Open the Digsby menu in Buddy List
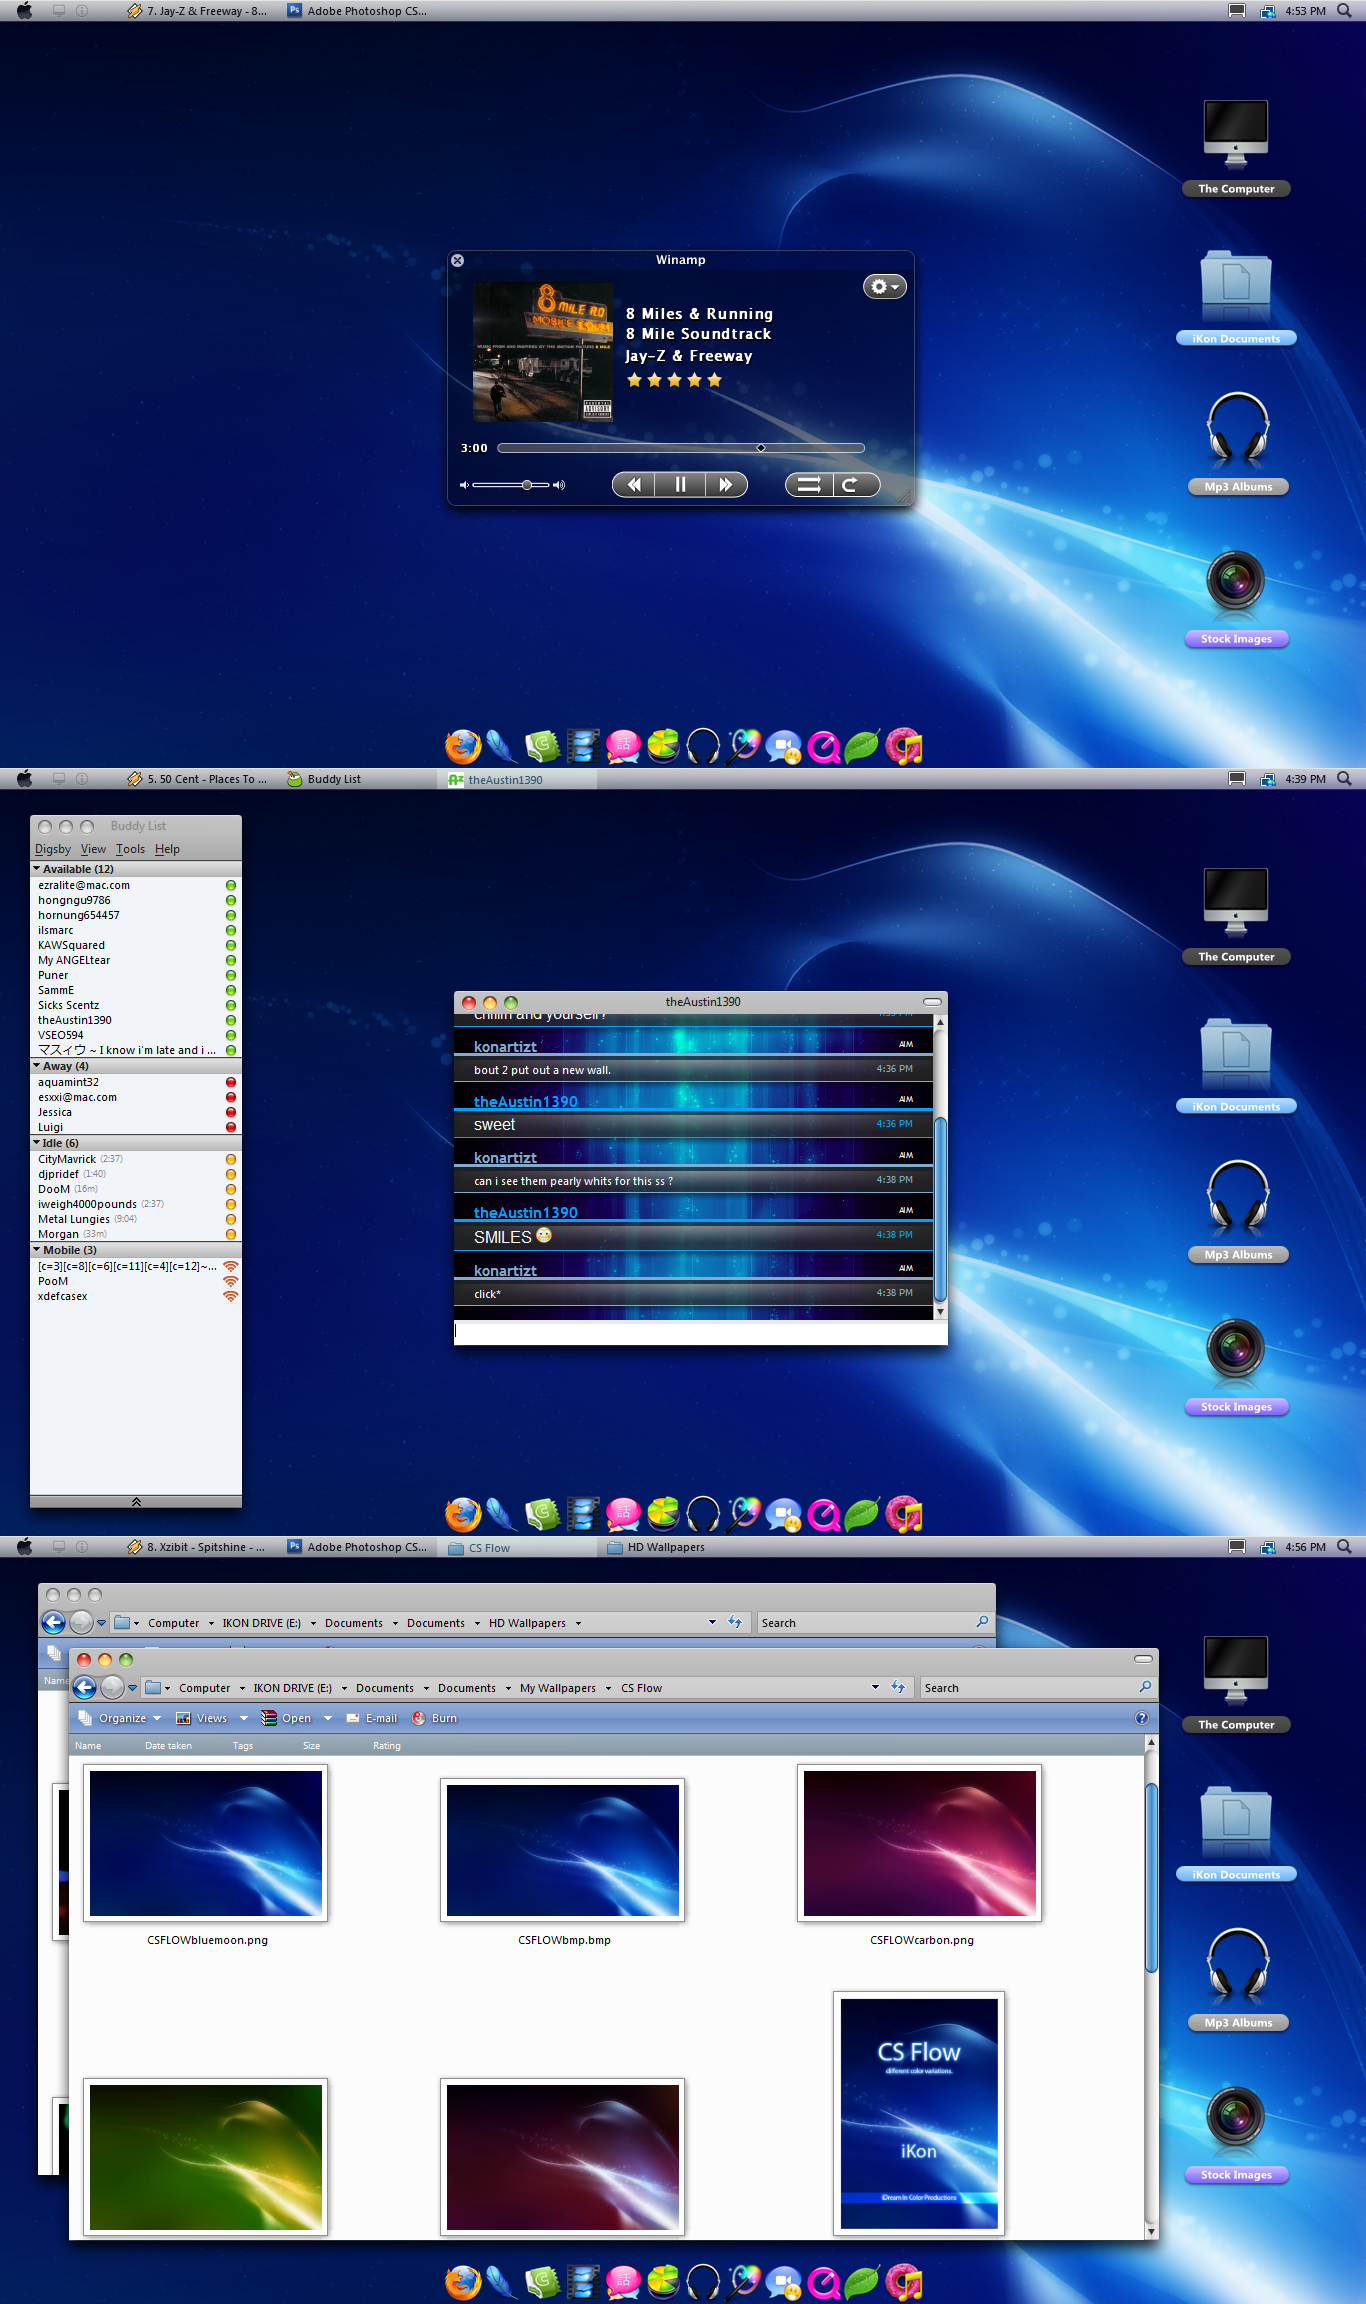The width and height of the screenshot is (1366, 2304). coord(53,849)
